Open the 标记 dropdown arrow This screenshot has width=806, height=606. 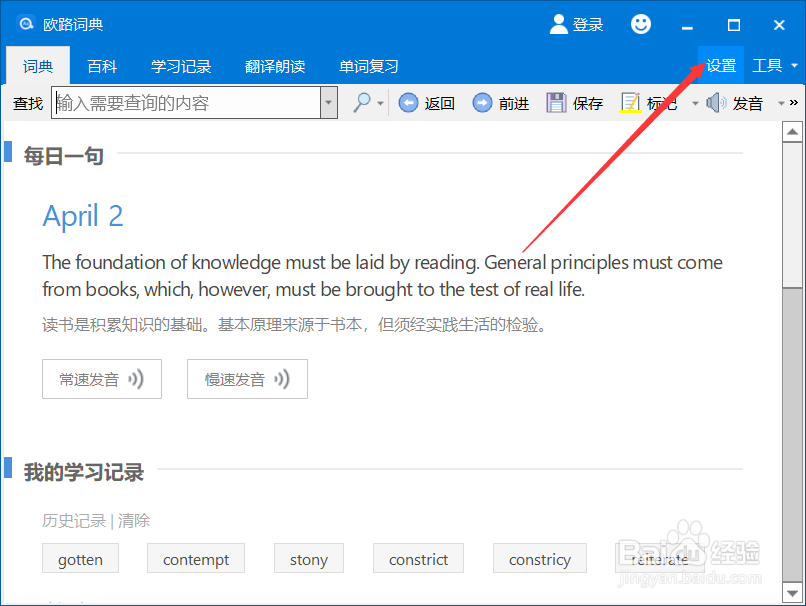point(695,103)
